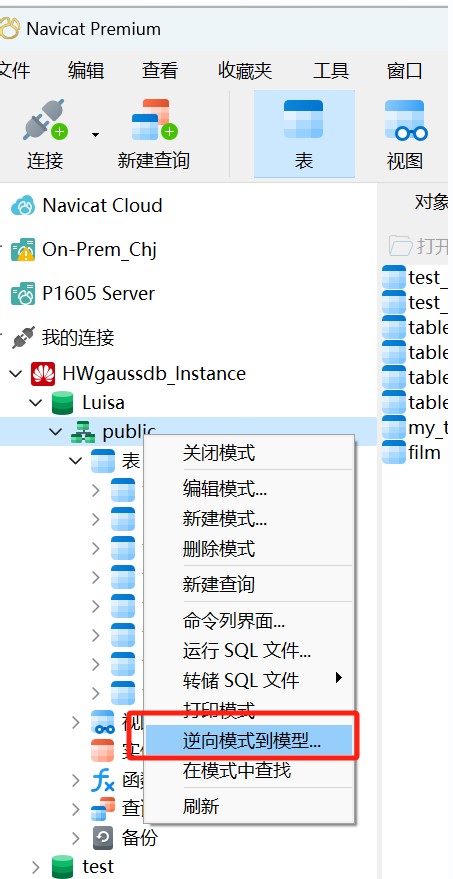Open the 文件 menu

click(13, 71)
